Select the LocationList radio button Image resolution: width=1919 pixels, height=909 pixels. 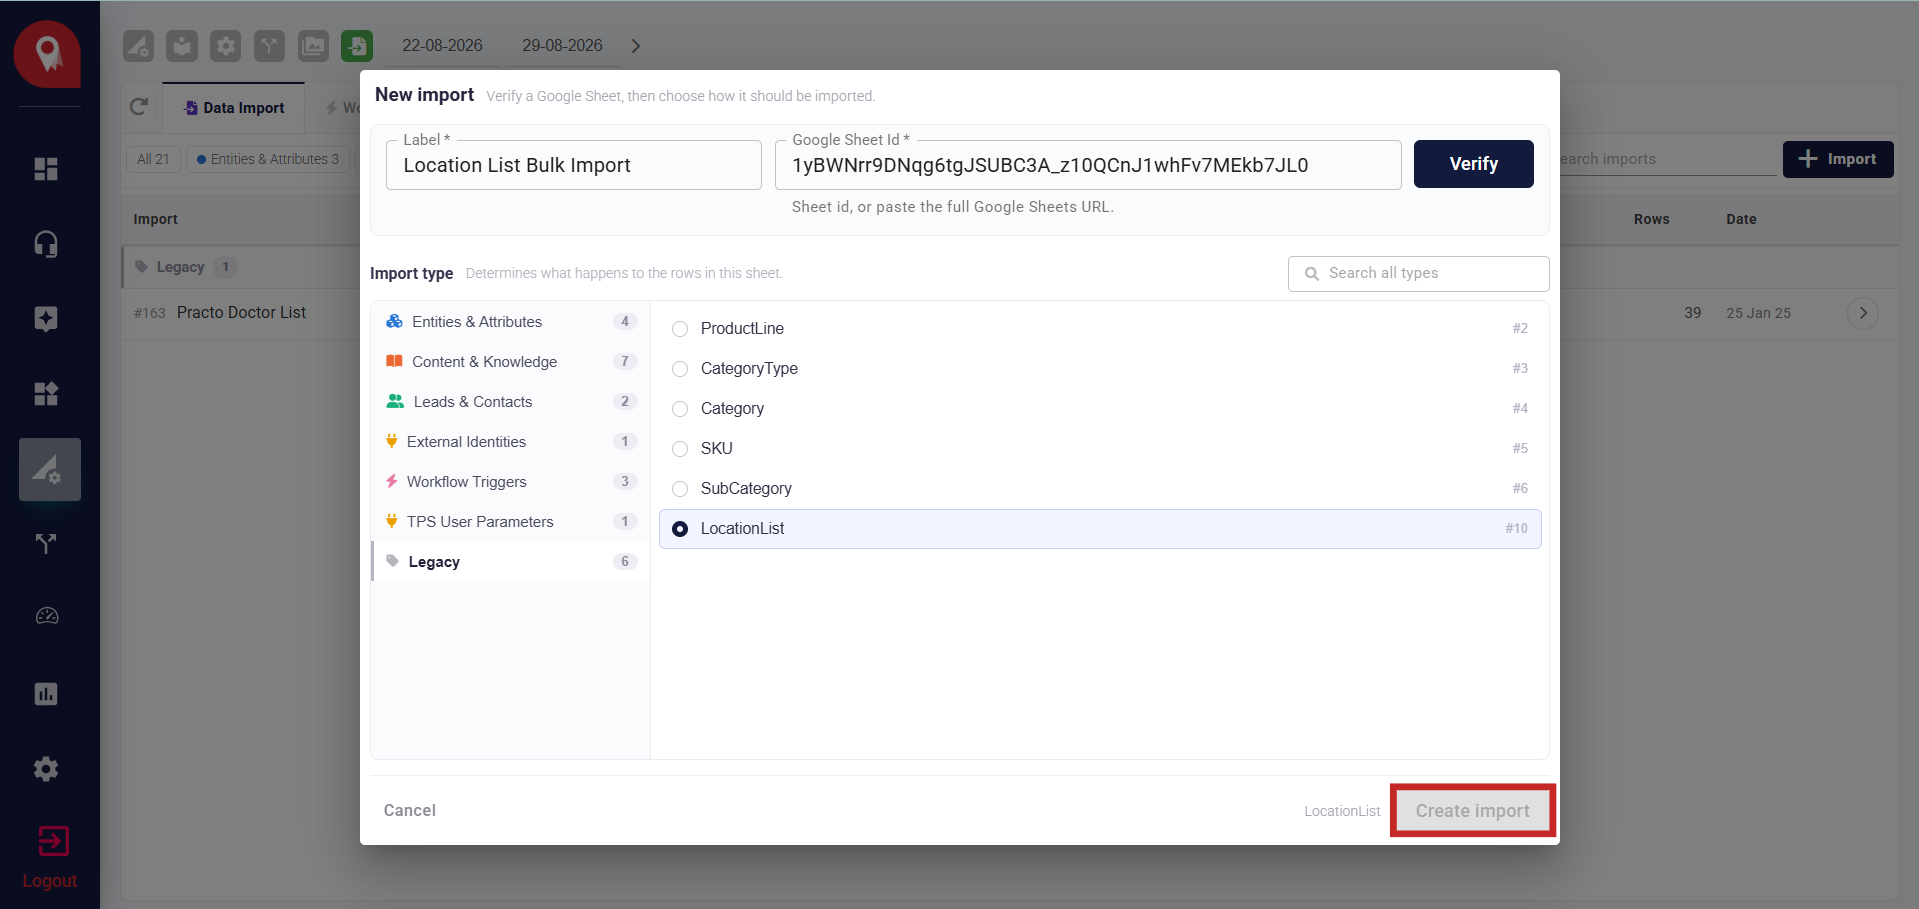(680, 529)
